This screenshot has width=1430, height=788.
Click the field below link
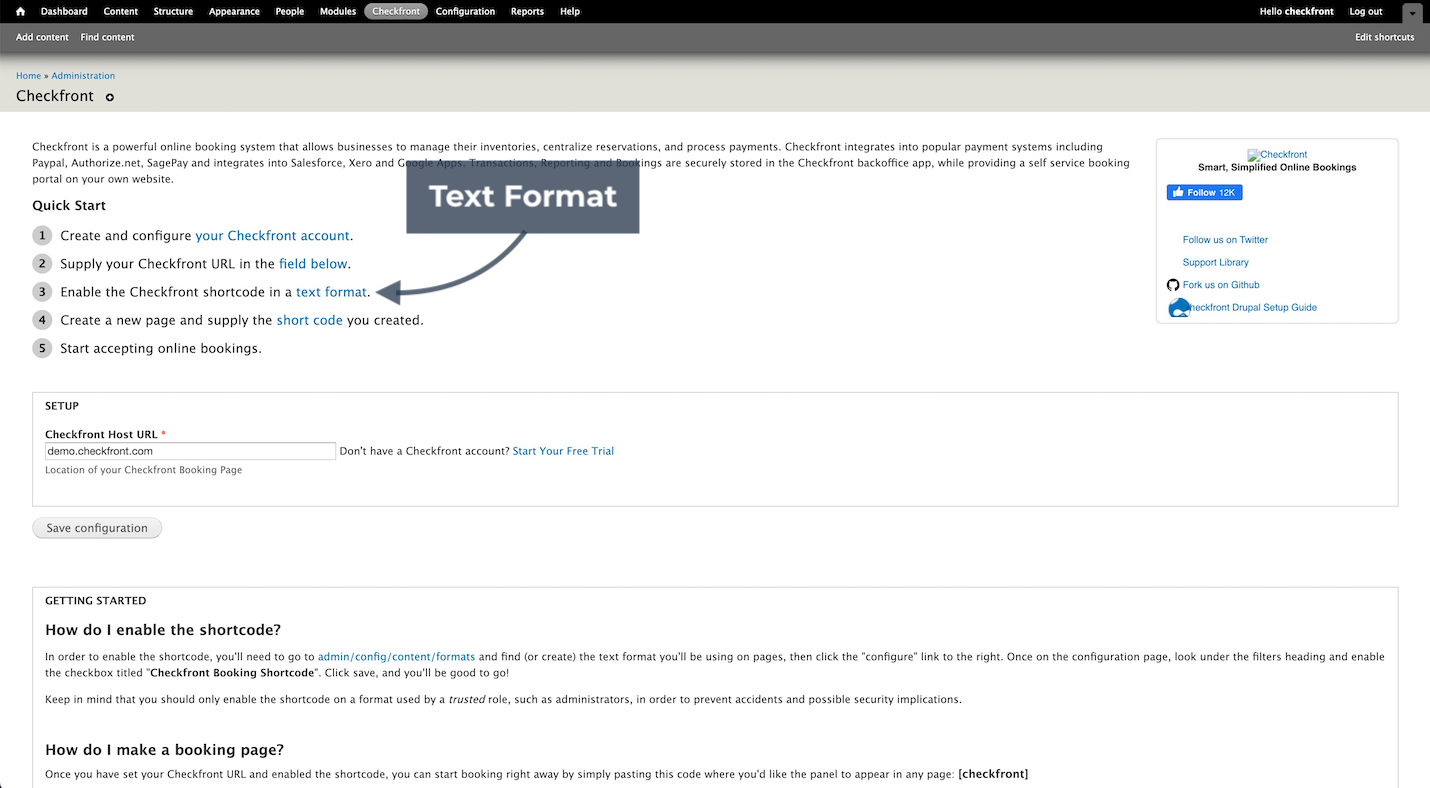tap(313, 264)
